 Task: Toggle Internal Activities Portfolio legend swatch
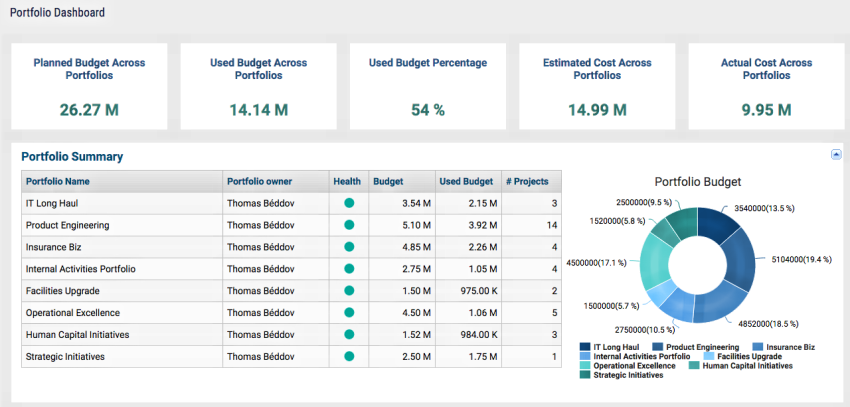[x=585, y=357]
